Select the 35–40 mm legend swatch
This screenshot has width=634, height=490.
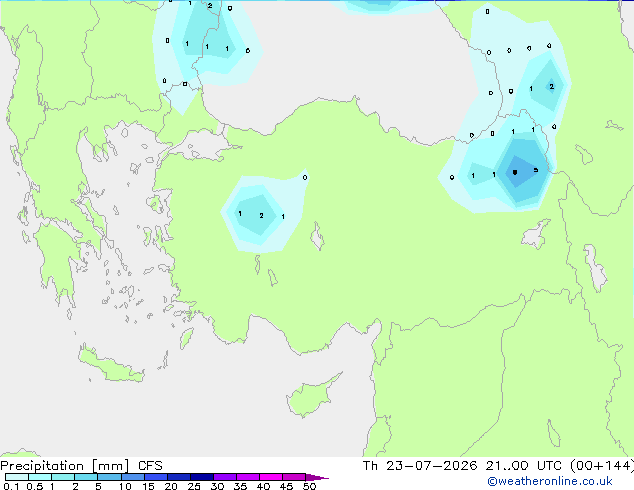click(x=247, y=477)
